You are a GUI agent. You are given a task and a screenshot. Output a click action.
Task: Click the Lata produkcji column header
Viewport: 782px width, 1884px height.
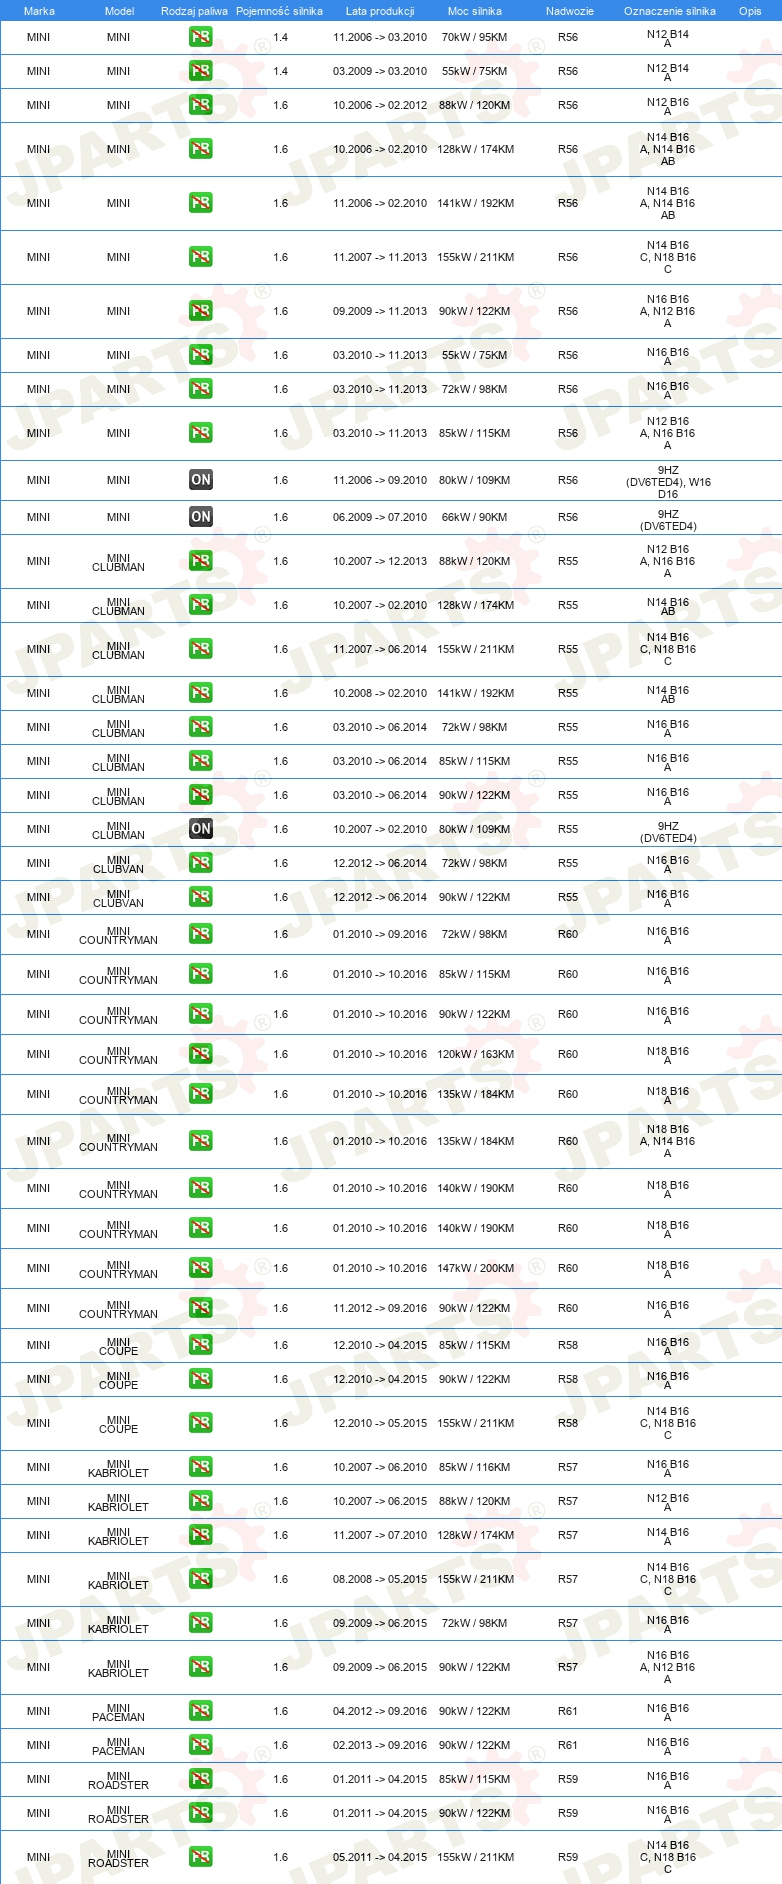(x=380, y=11)
